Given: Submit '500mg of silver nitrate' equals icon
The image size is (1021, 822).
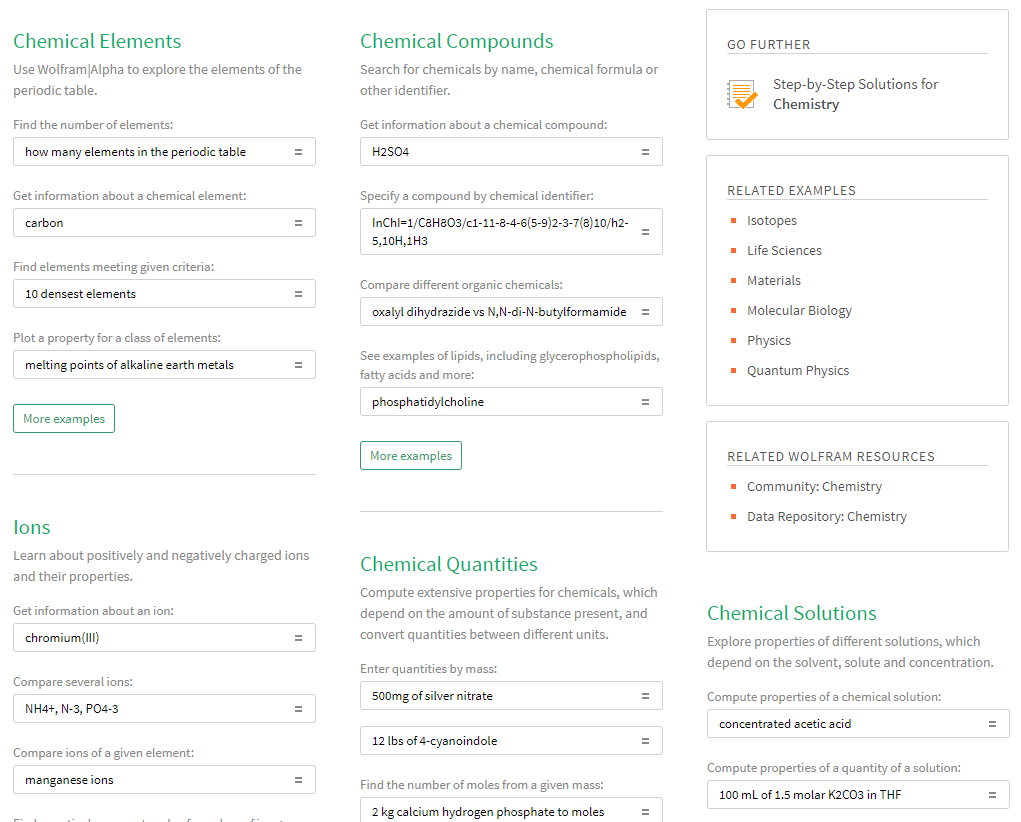Looking at the screenshot, I should (x=645, y=696).
